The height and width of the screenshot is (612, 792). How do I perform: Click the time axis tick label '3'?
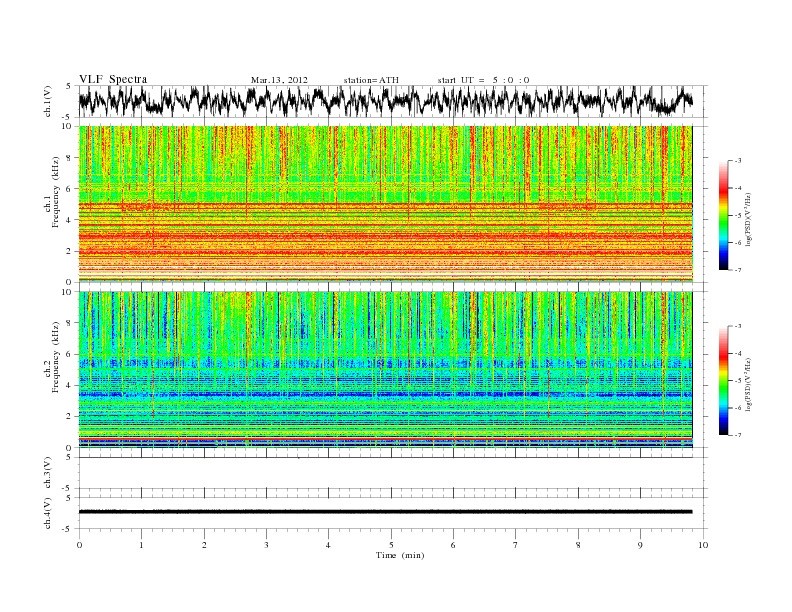(x=266, y=545)
